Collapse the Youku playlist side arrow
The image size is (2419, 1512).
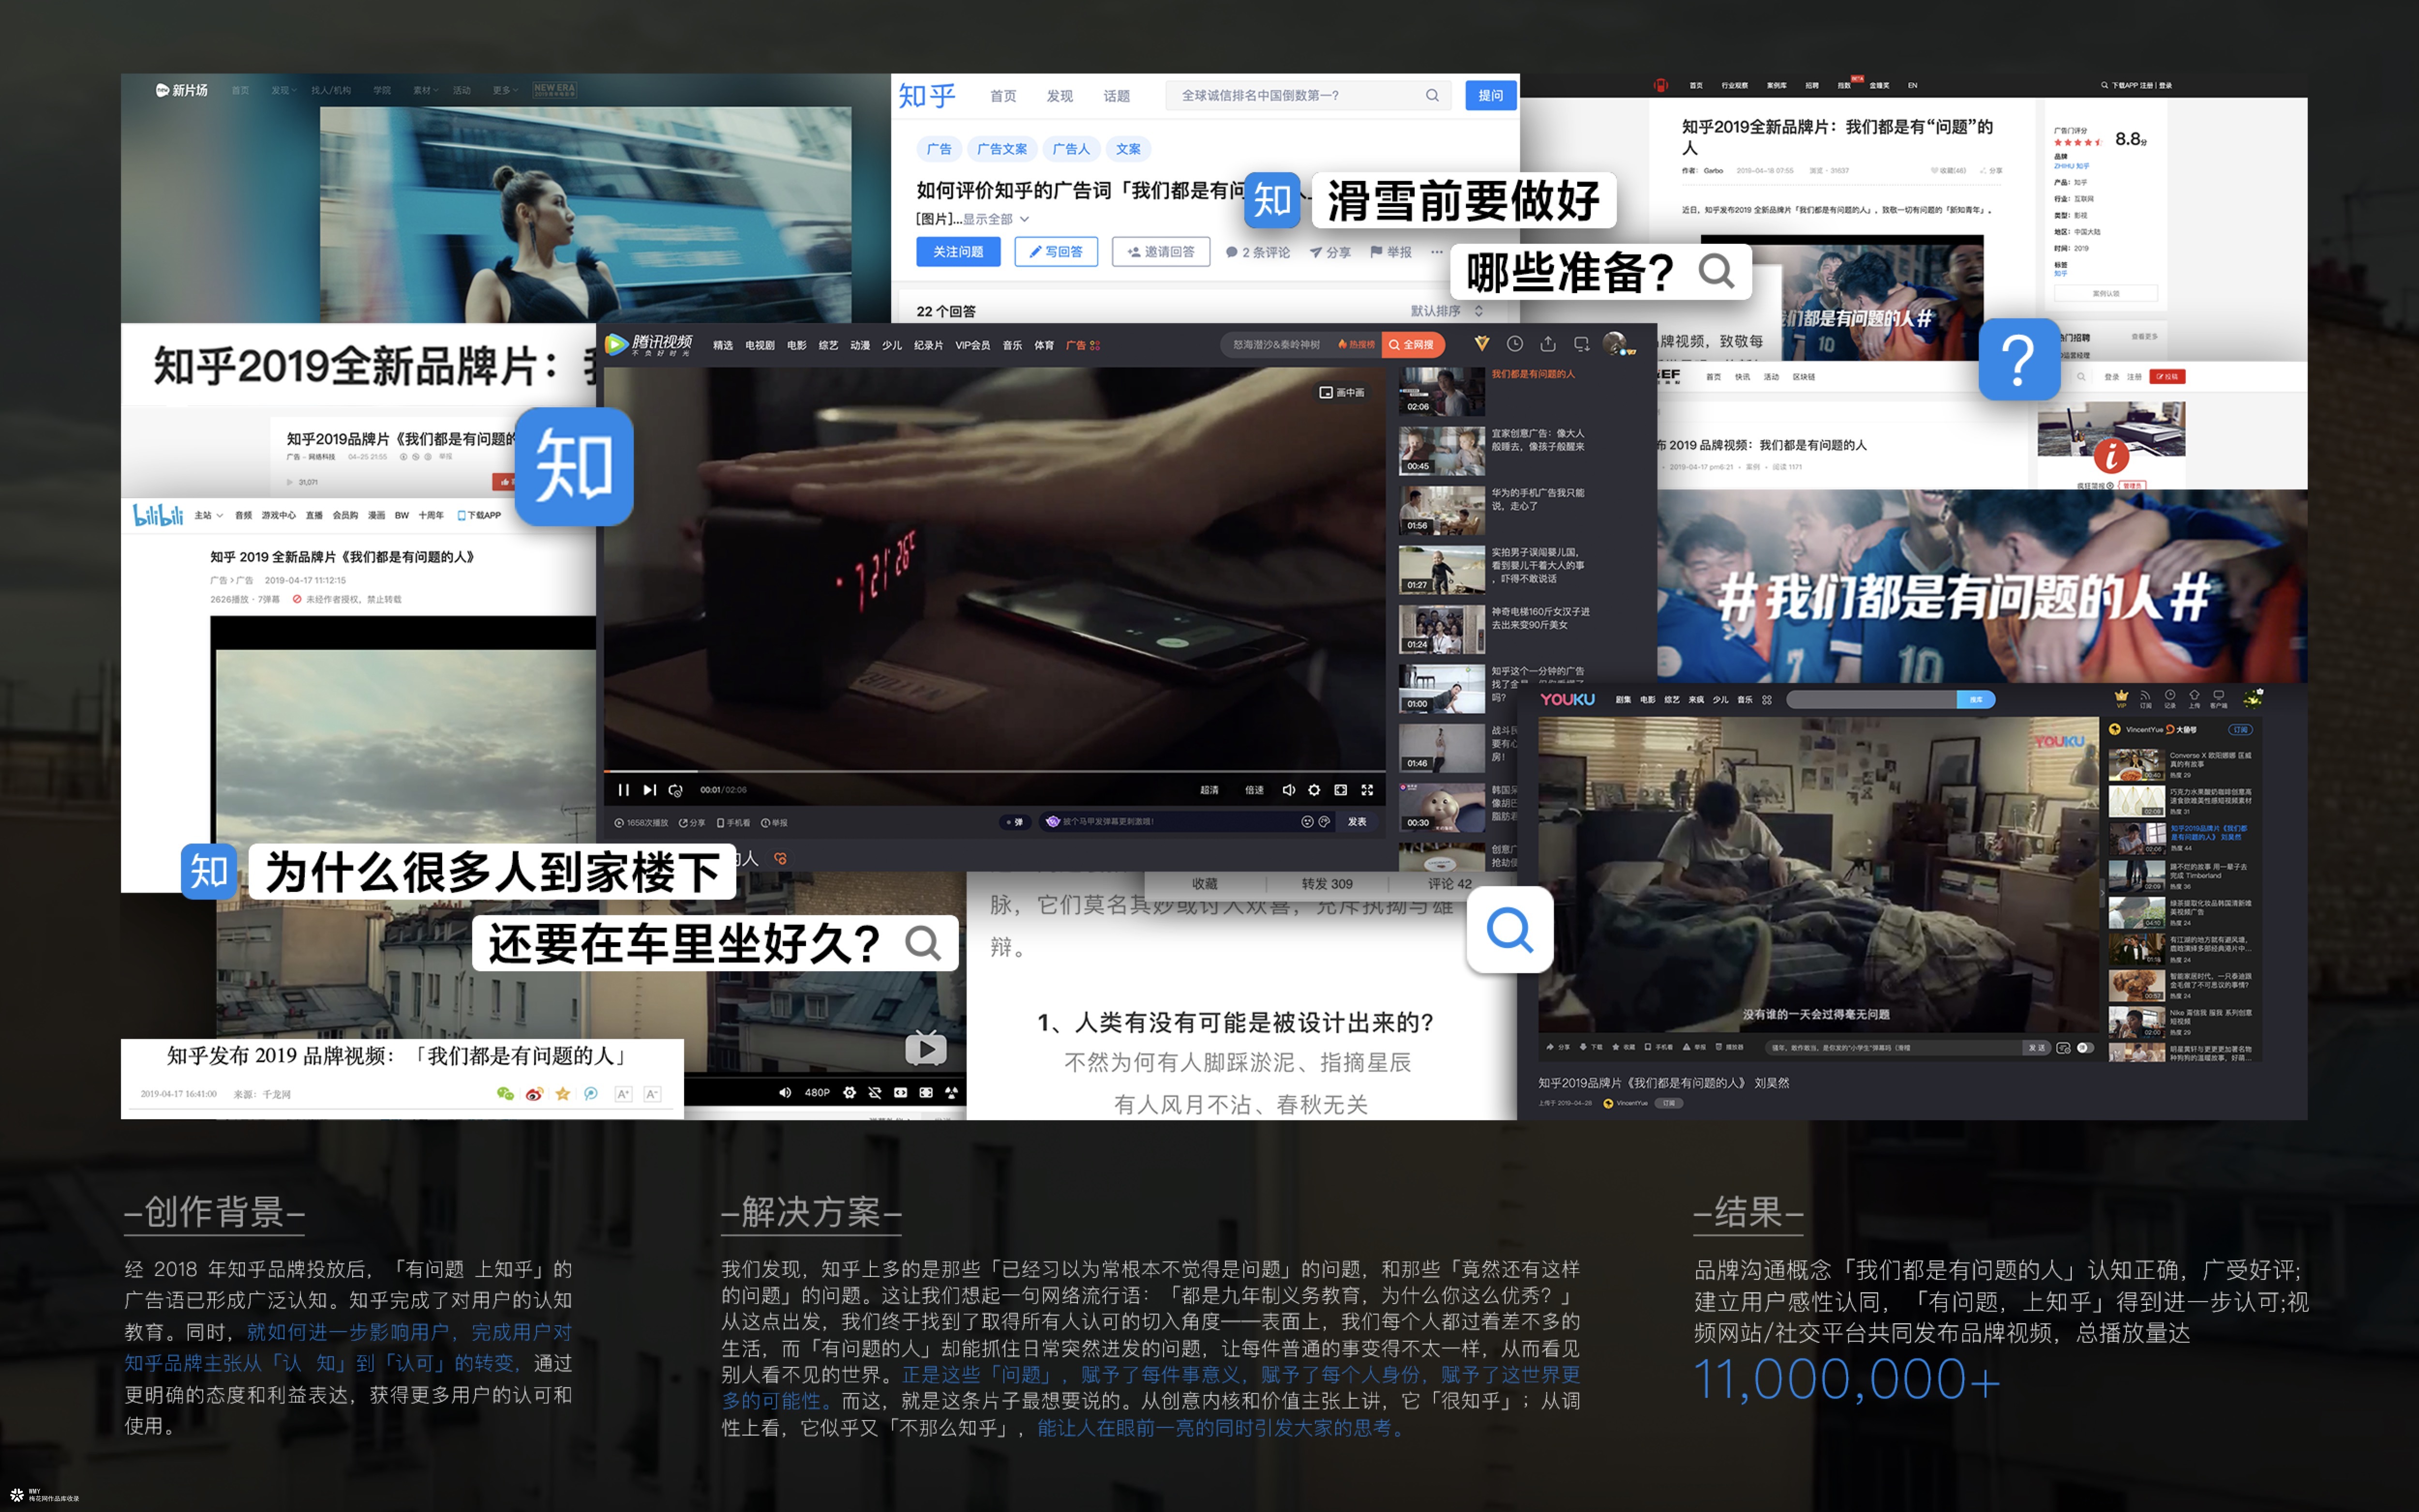click(x=2102, y=892)
